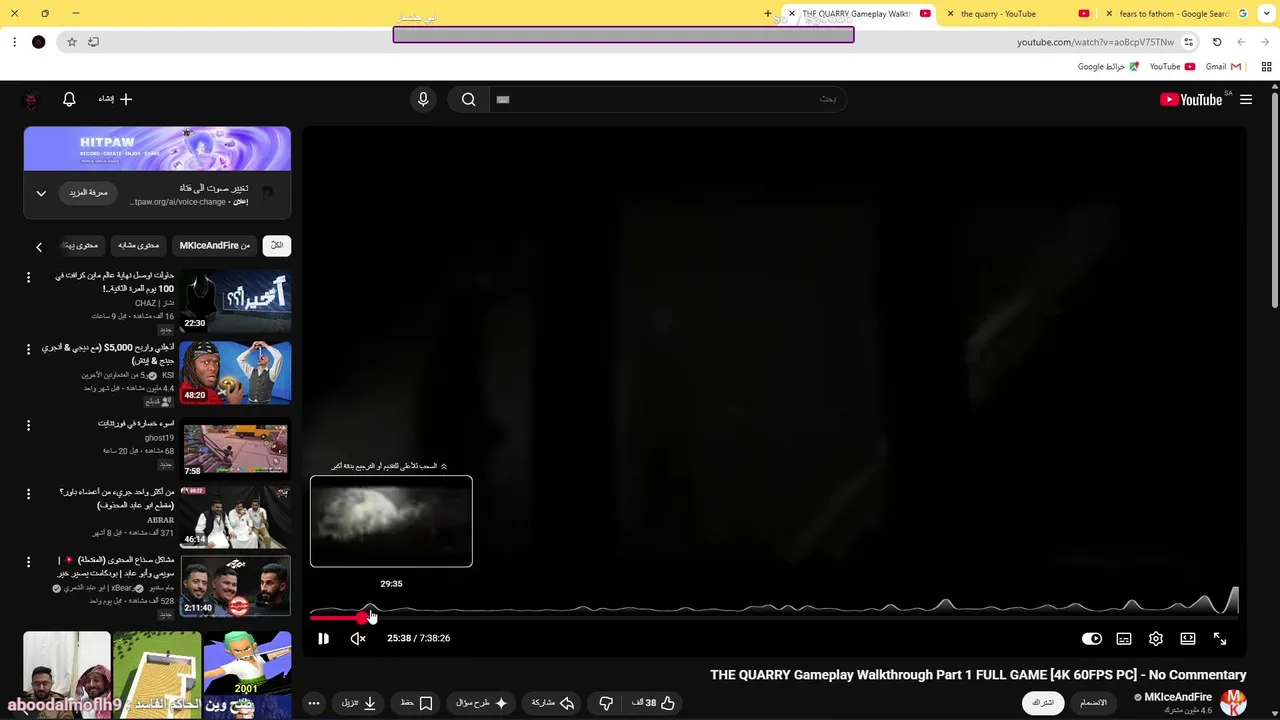Open the ad's learn more (معرفة المزيد) button
Image resolution: width=1280 pixels, height=720 pixels.
pyautogui.click(x=88, y=192)
